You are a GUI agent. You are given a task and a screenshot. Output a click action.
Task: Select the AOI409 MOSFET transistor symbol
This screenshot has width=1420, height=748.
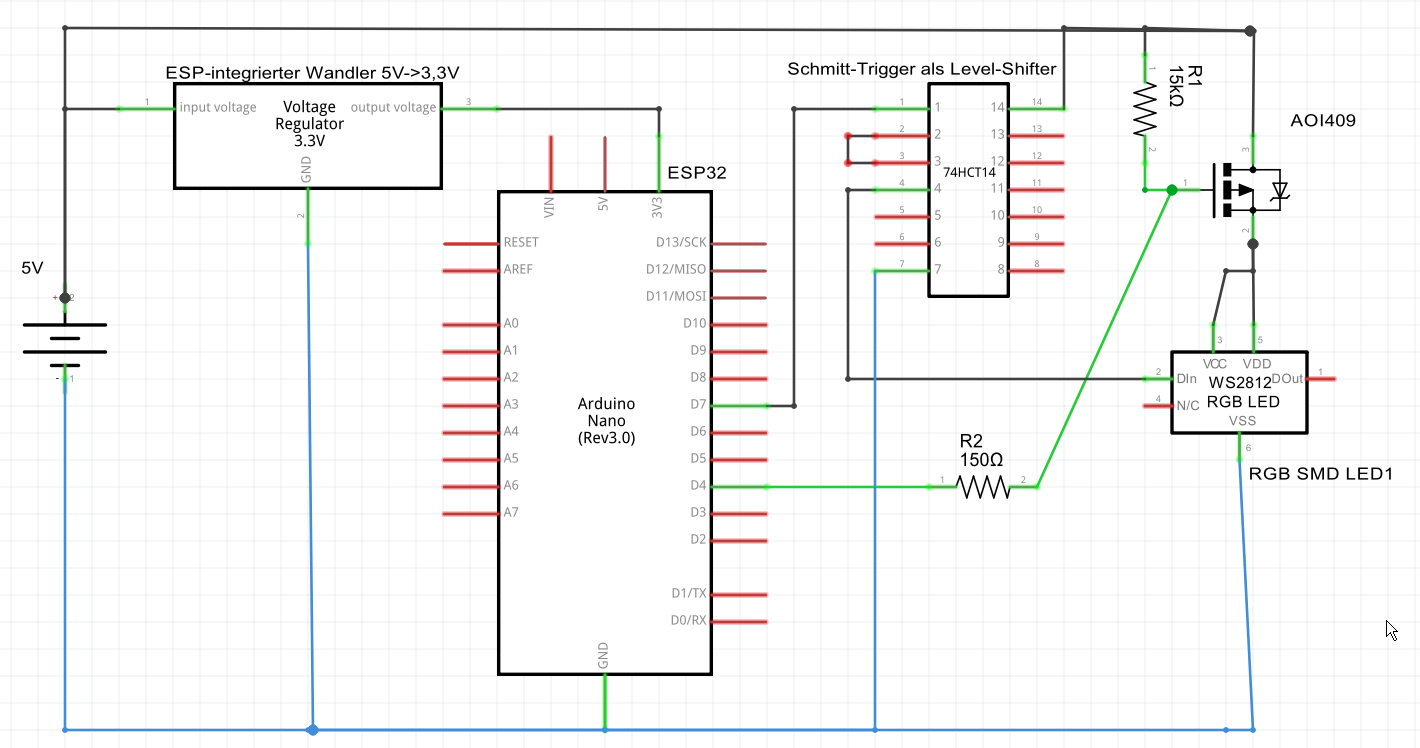click(1246, 188)
